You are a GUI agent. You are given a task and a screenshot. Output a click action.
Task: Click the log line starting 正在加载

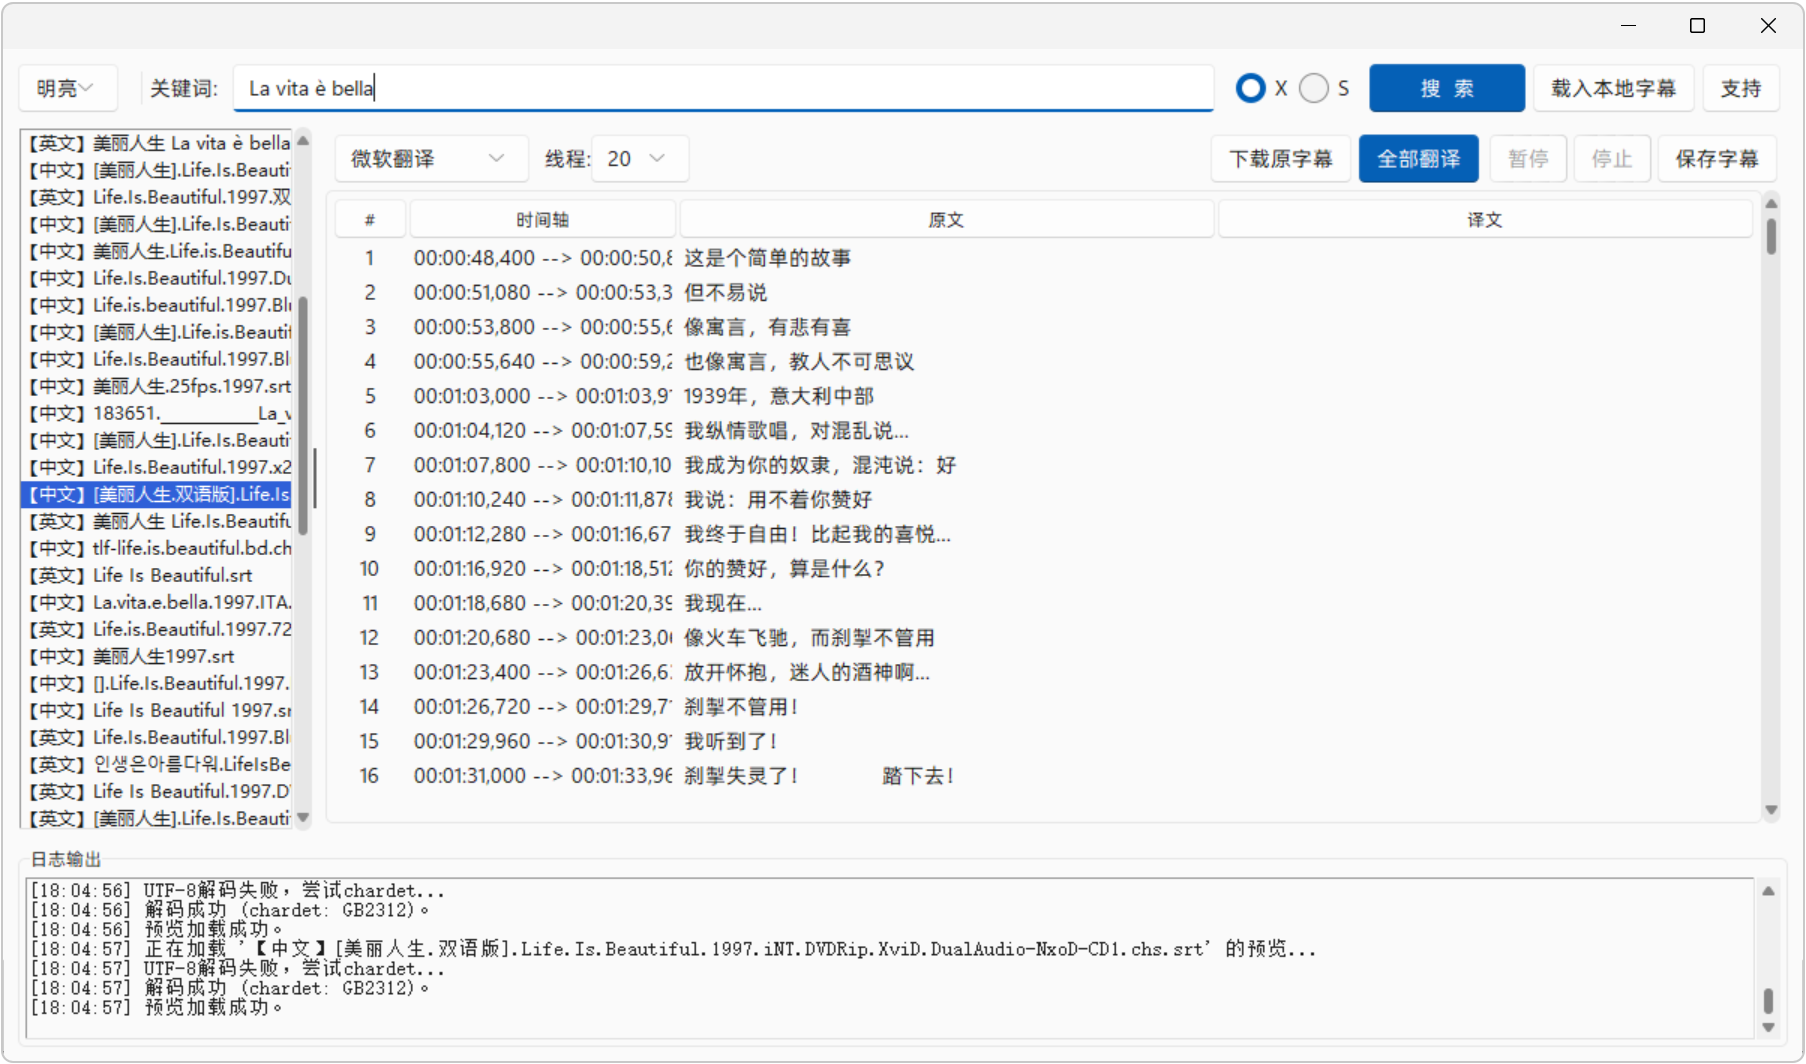[673, 949]
